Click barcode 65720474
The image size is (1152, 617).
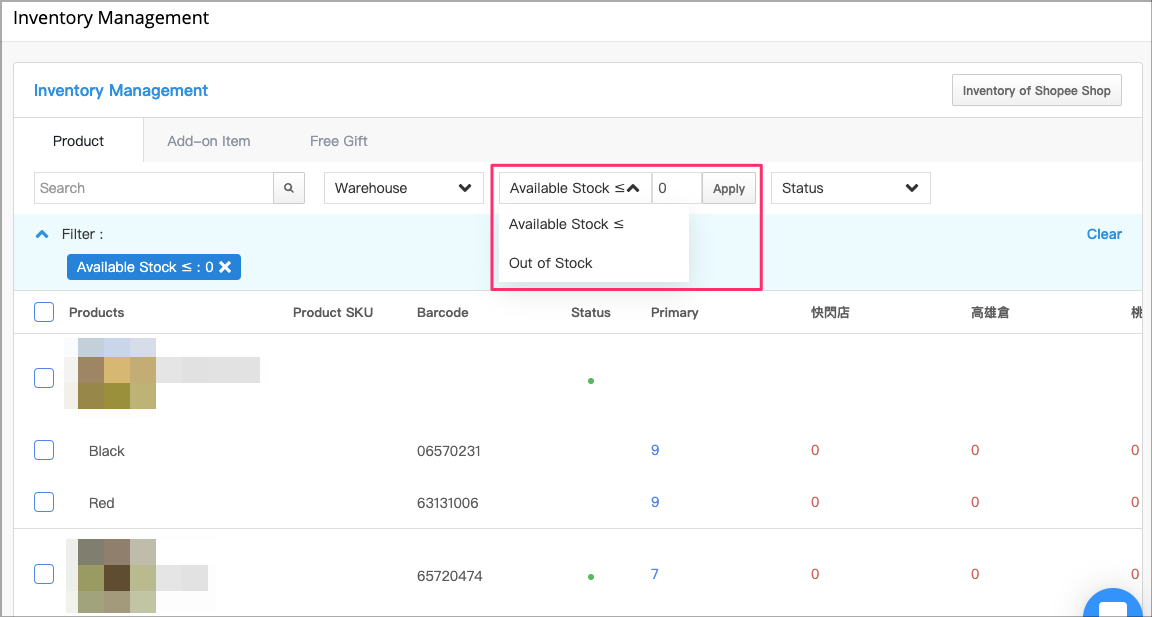(x=450, y=576)
